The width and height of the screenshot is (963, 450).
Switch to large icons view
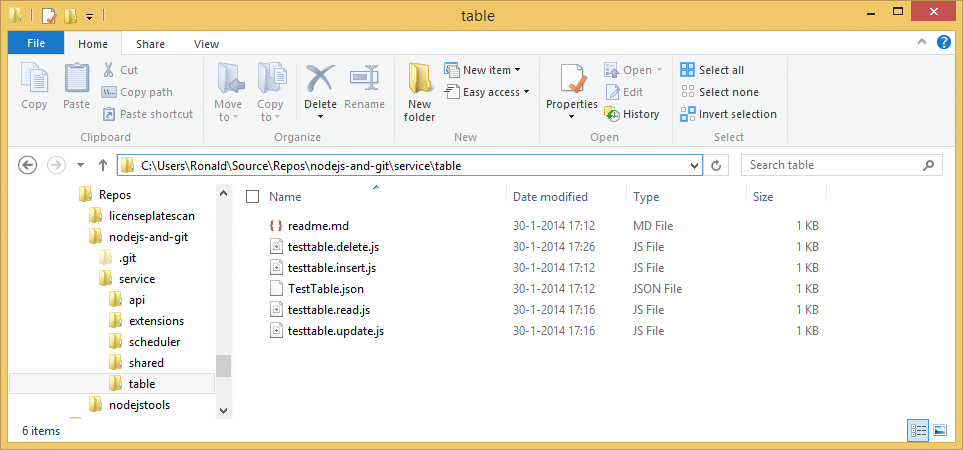[x=939, y=430]
